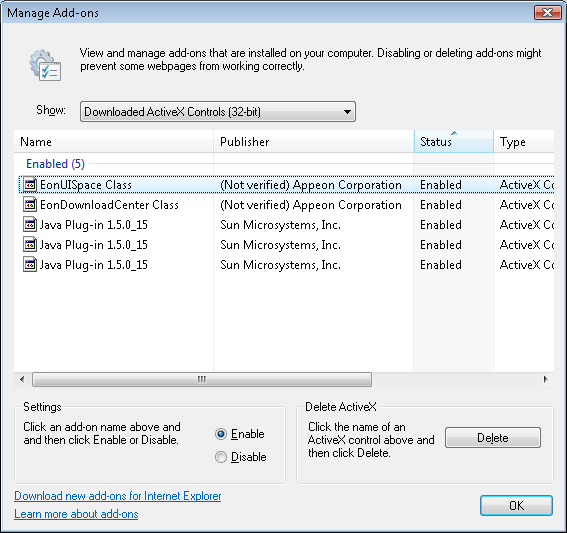The height and width of the screenshot is (533, 567).
Task: Select the Enable radio button
Action: [221, 434]
